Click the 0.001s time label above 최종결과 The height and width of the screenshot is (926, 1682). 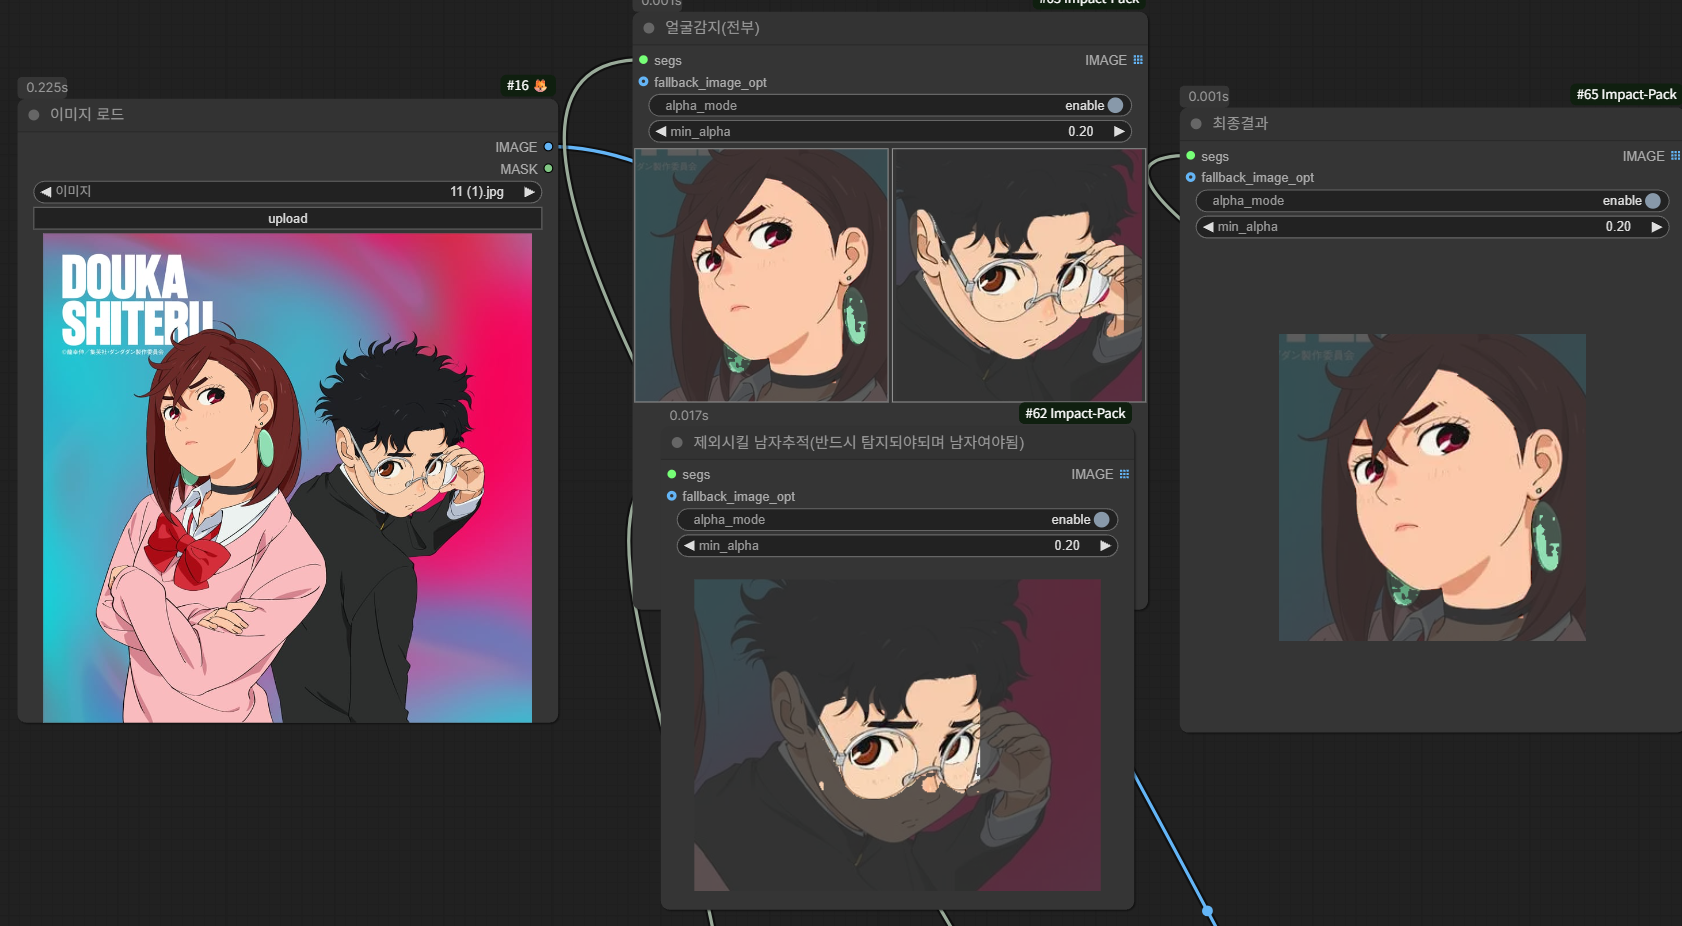(x=1208, y=97)
